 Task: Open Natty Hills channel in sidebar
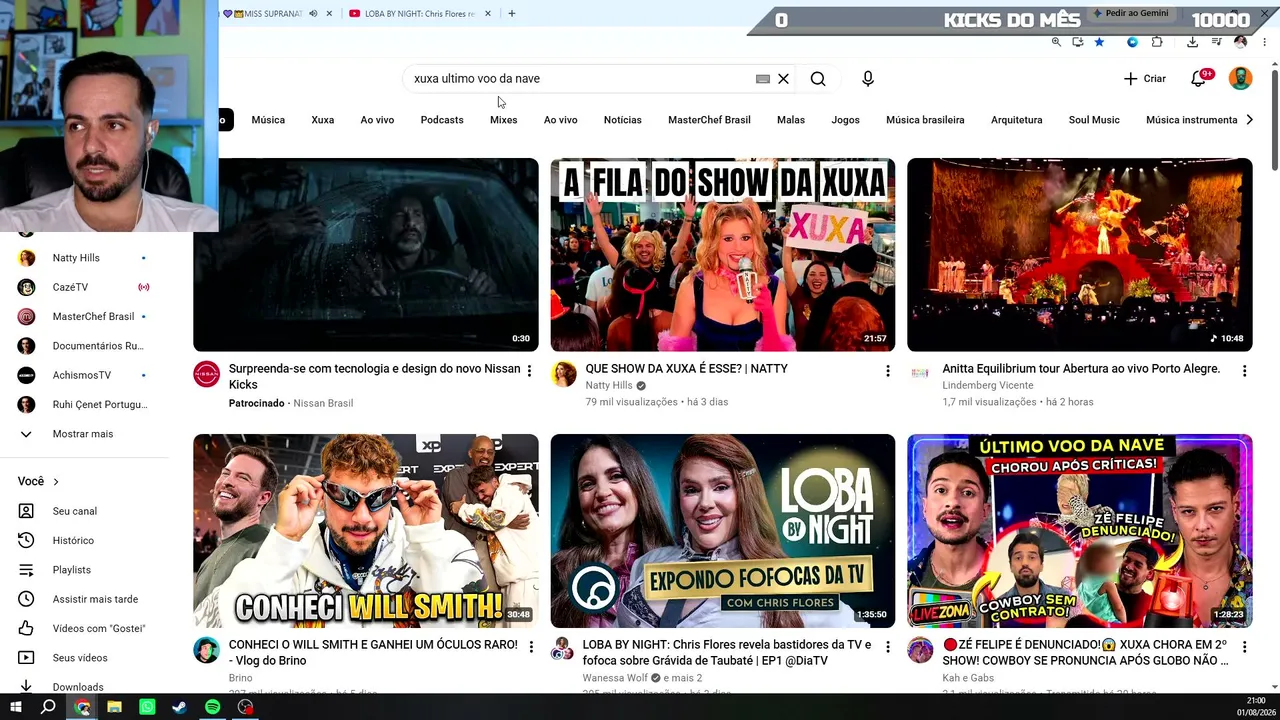[83, 258]
